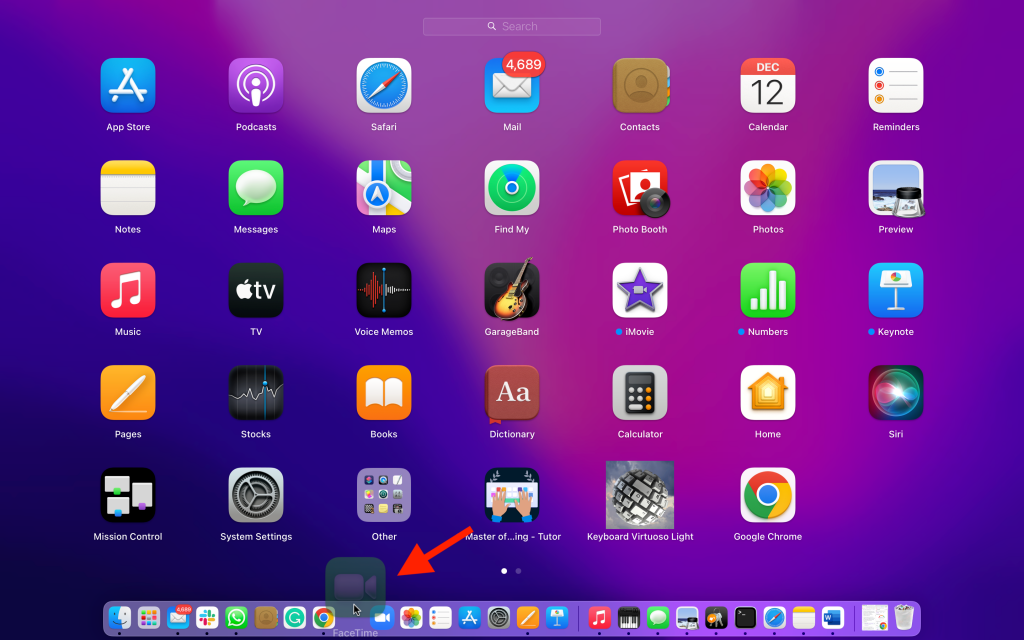1024x640 pixels.
Task: Open Mail with 4,689 badge in Launchpad grid
Action: pos(512,86)
